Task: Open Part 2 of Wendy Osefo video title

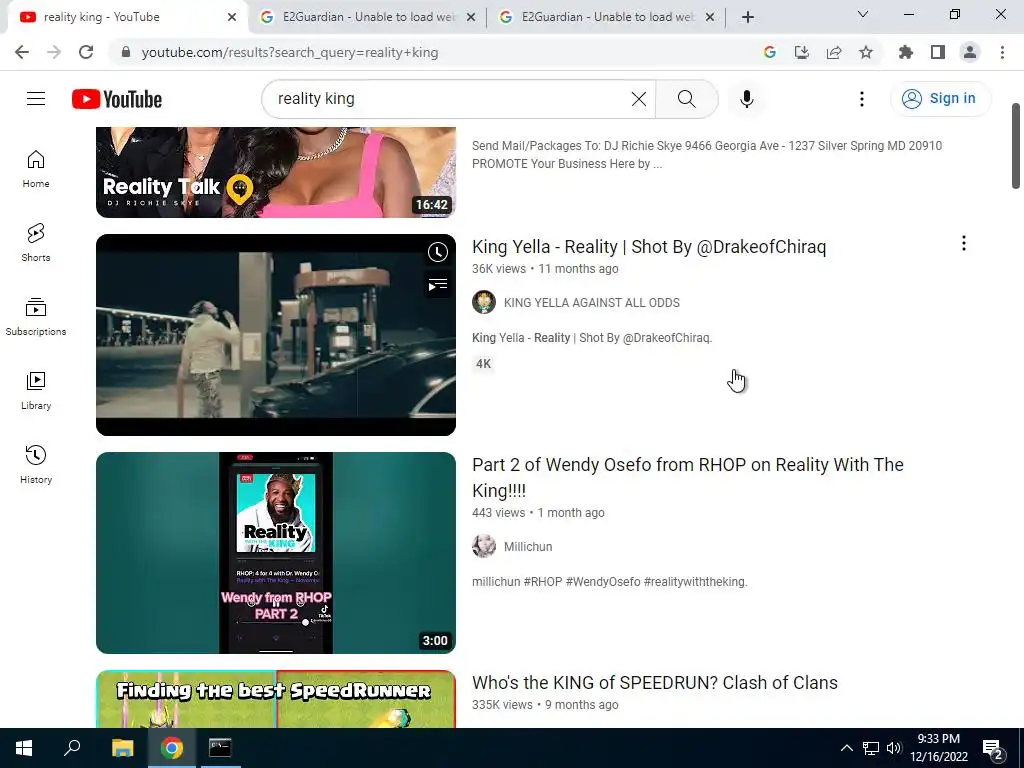Action: pos(688,477)
